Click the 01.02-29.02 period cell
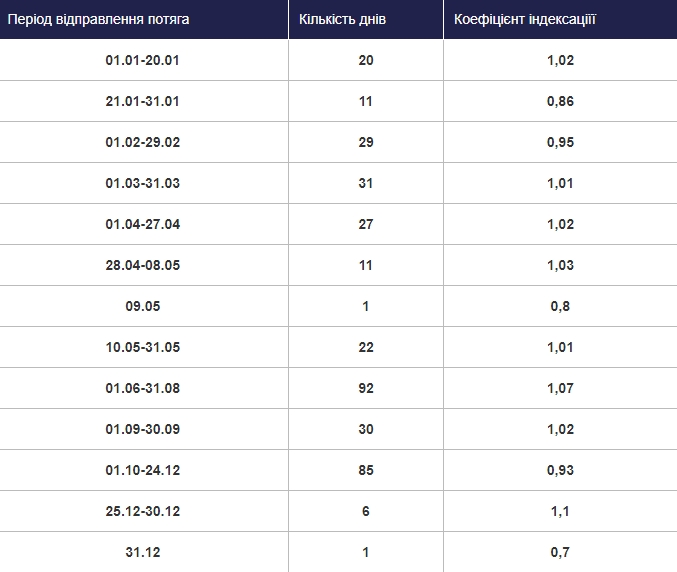677x572 pixels. (x=142, y=142)
